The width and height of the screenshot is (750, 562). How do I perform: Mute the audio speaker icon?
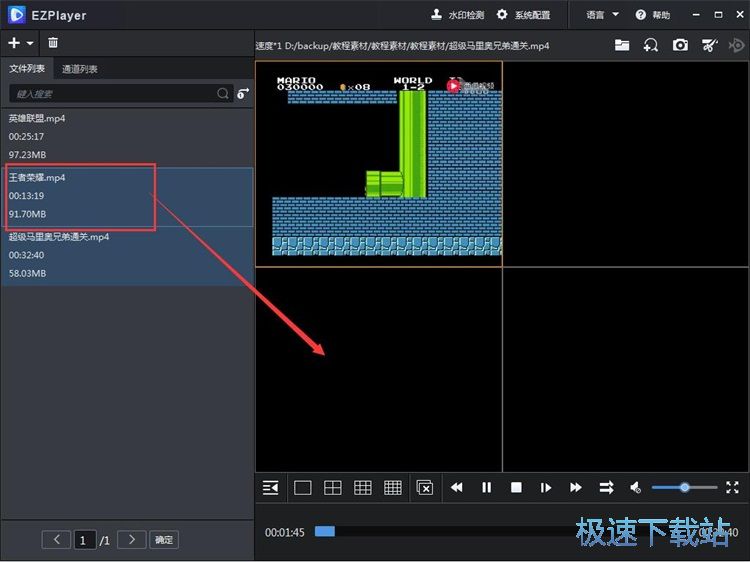click(635, 488)
